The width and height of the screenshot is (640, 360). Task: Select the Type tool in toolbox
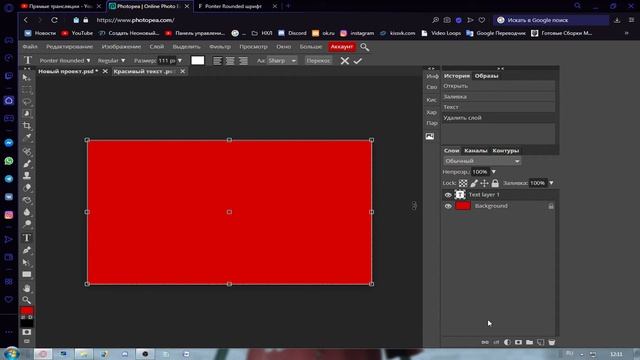[x=27, y=238]
